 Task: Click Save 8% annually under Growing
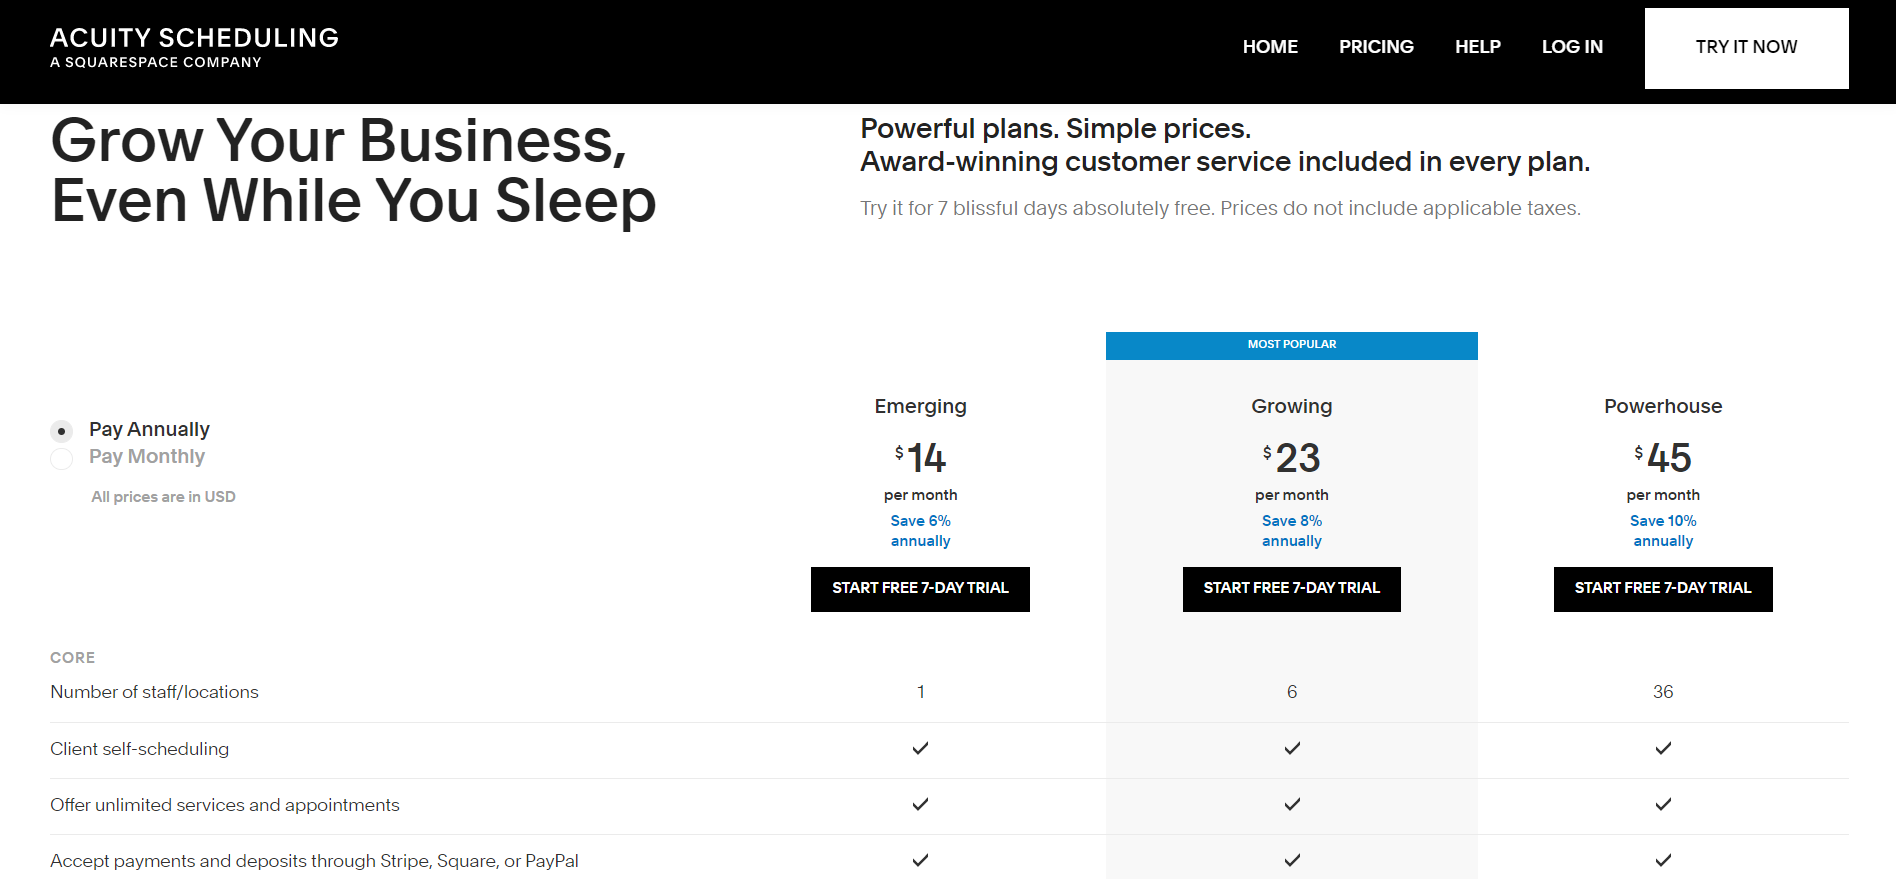click(1291, 531)
